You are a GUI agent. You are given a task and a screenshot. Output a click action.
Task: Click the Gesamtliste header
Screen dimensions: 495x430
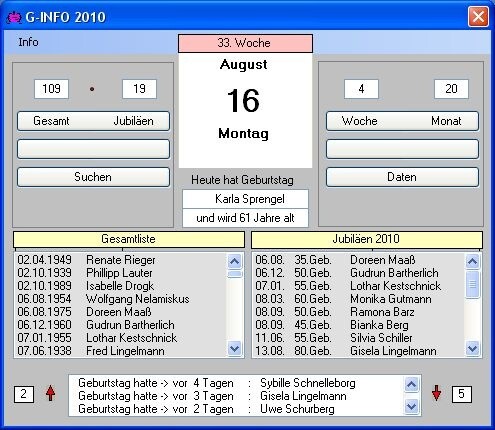[129, 239]
